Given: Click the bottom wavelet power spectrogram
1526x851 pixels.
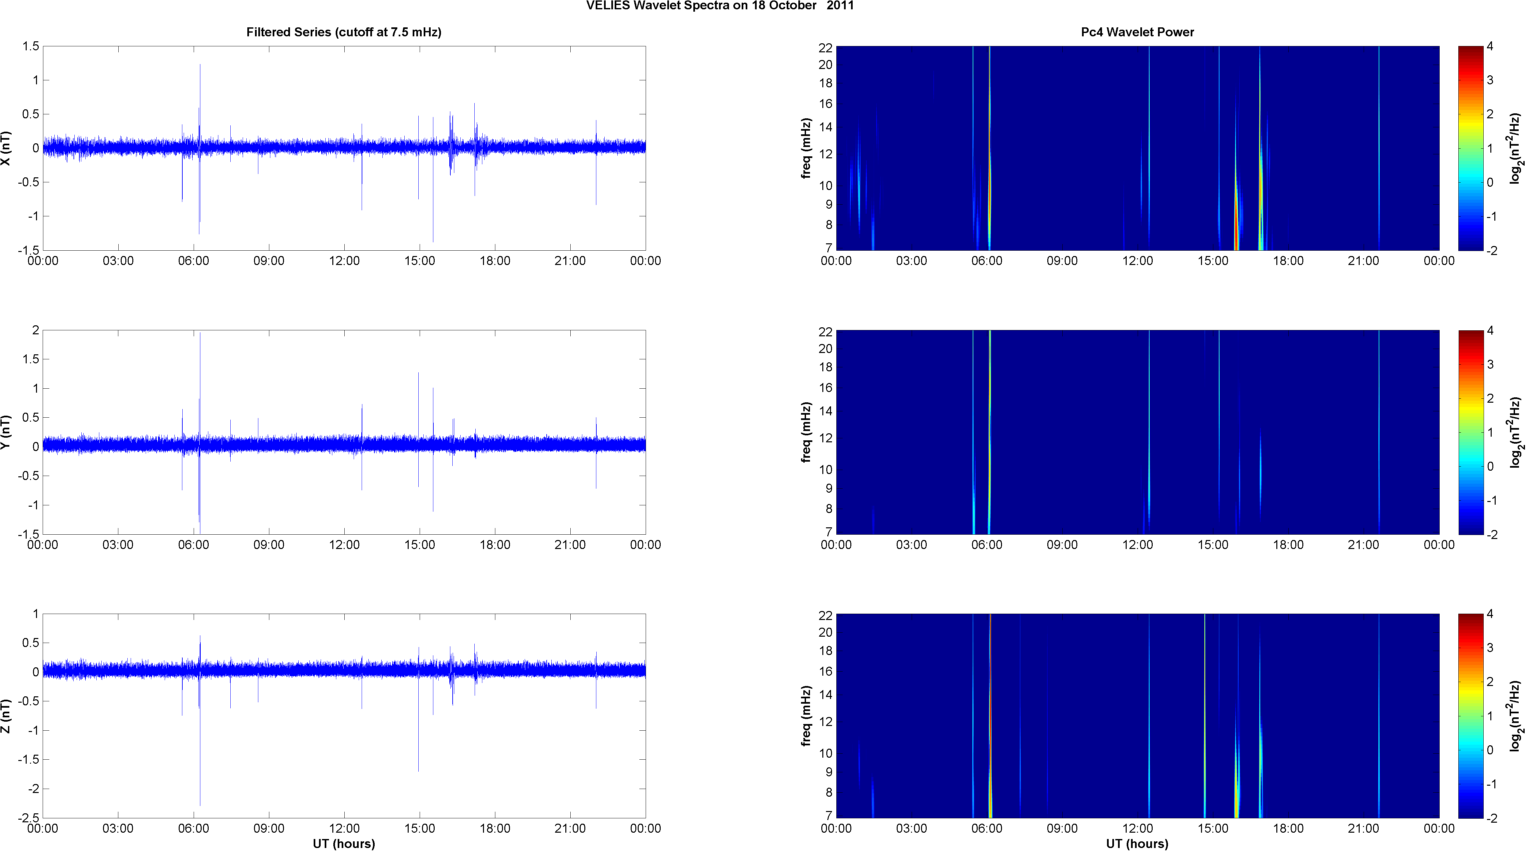Looking at the screenshot, I should click(1137, 716).
